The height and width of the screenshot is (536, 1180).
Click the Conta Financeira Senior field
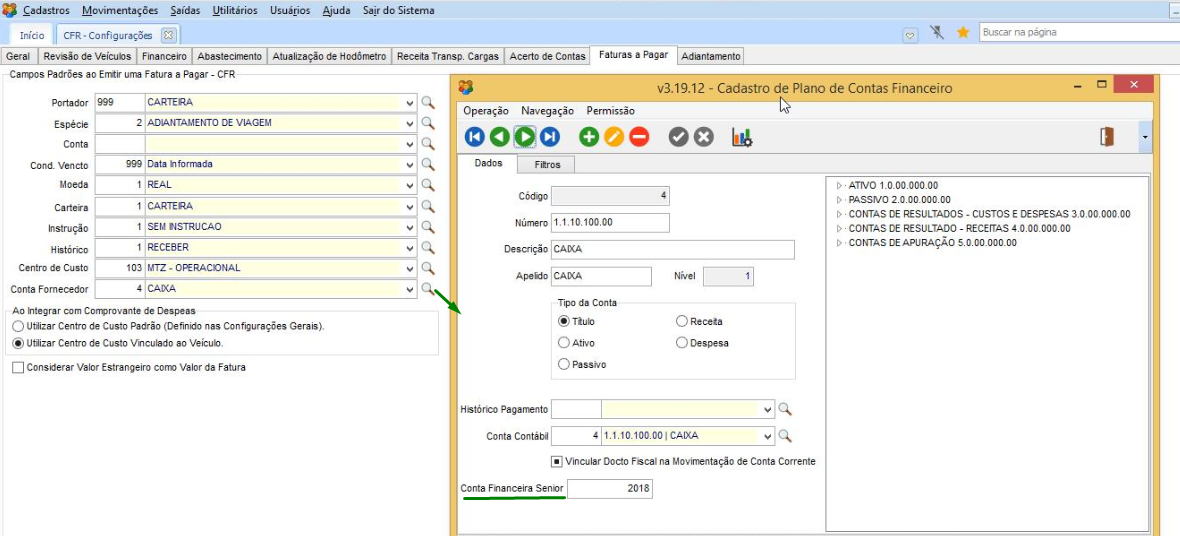pos(610,488)
